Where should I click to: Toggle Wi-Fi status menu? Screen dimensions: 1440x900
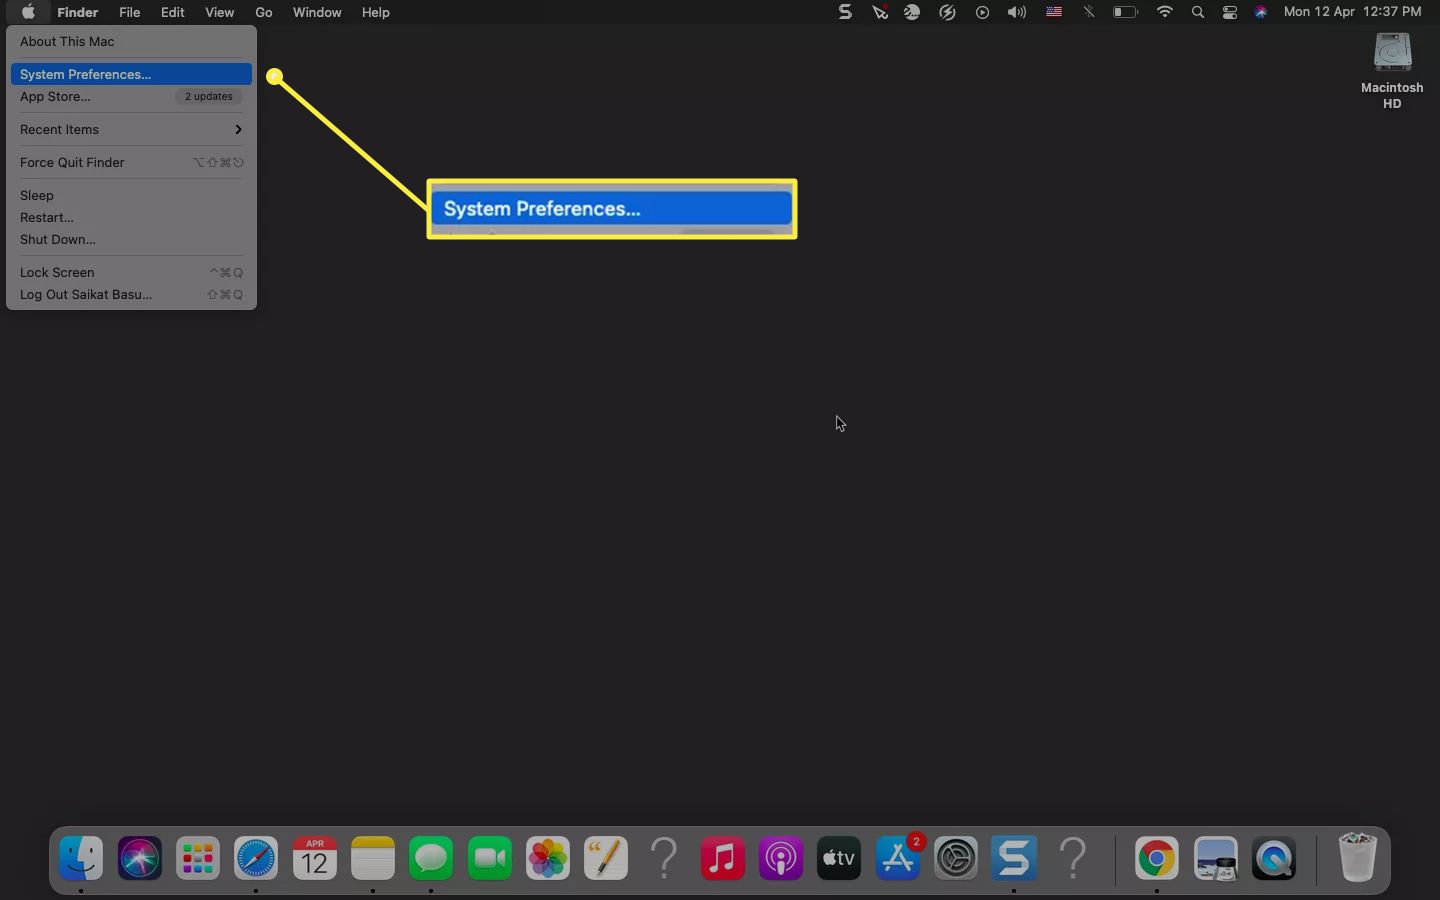click(x=1164, y=12)
